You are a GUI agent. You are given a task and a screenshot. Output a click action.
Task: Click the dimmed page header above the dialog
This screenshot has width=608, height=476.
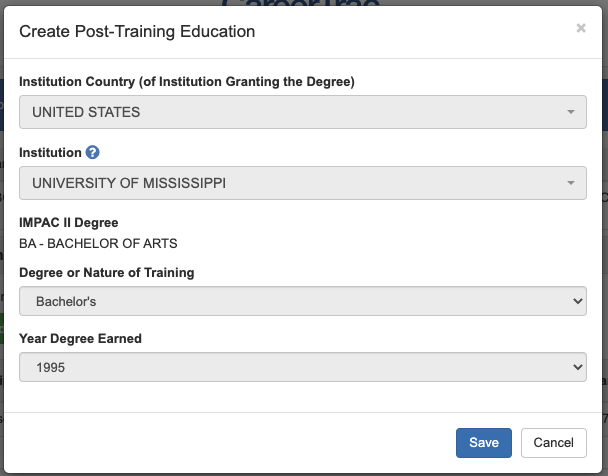300,4
